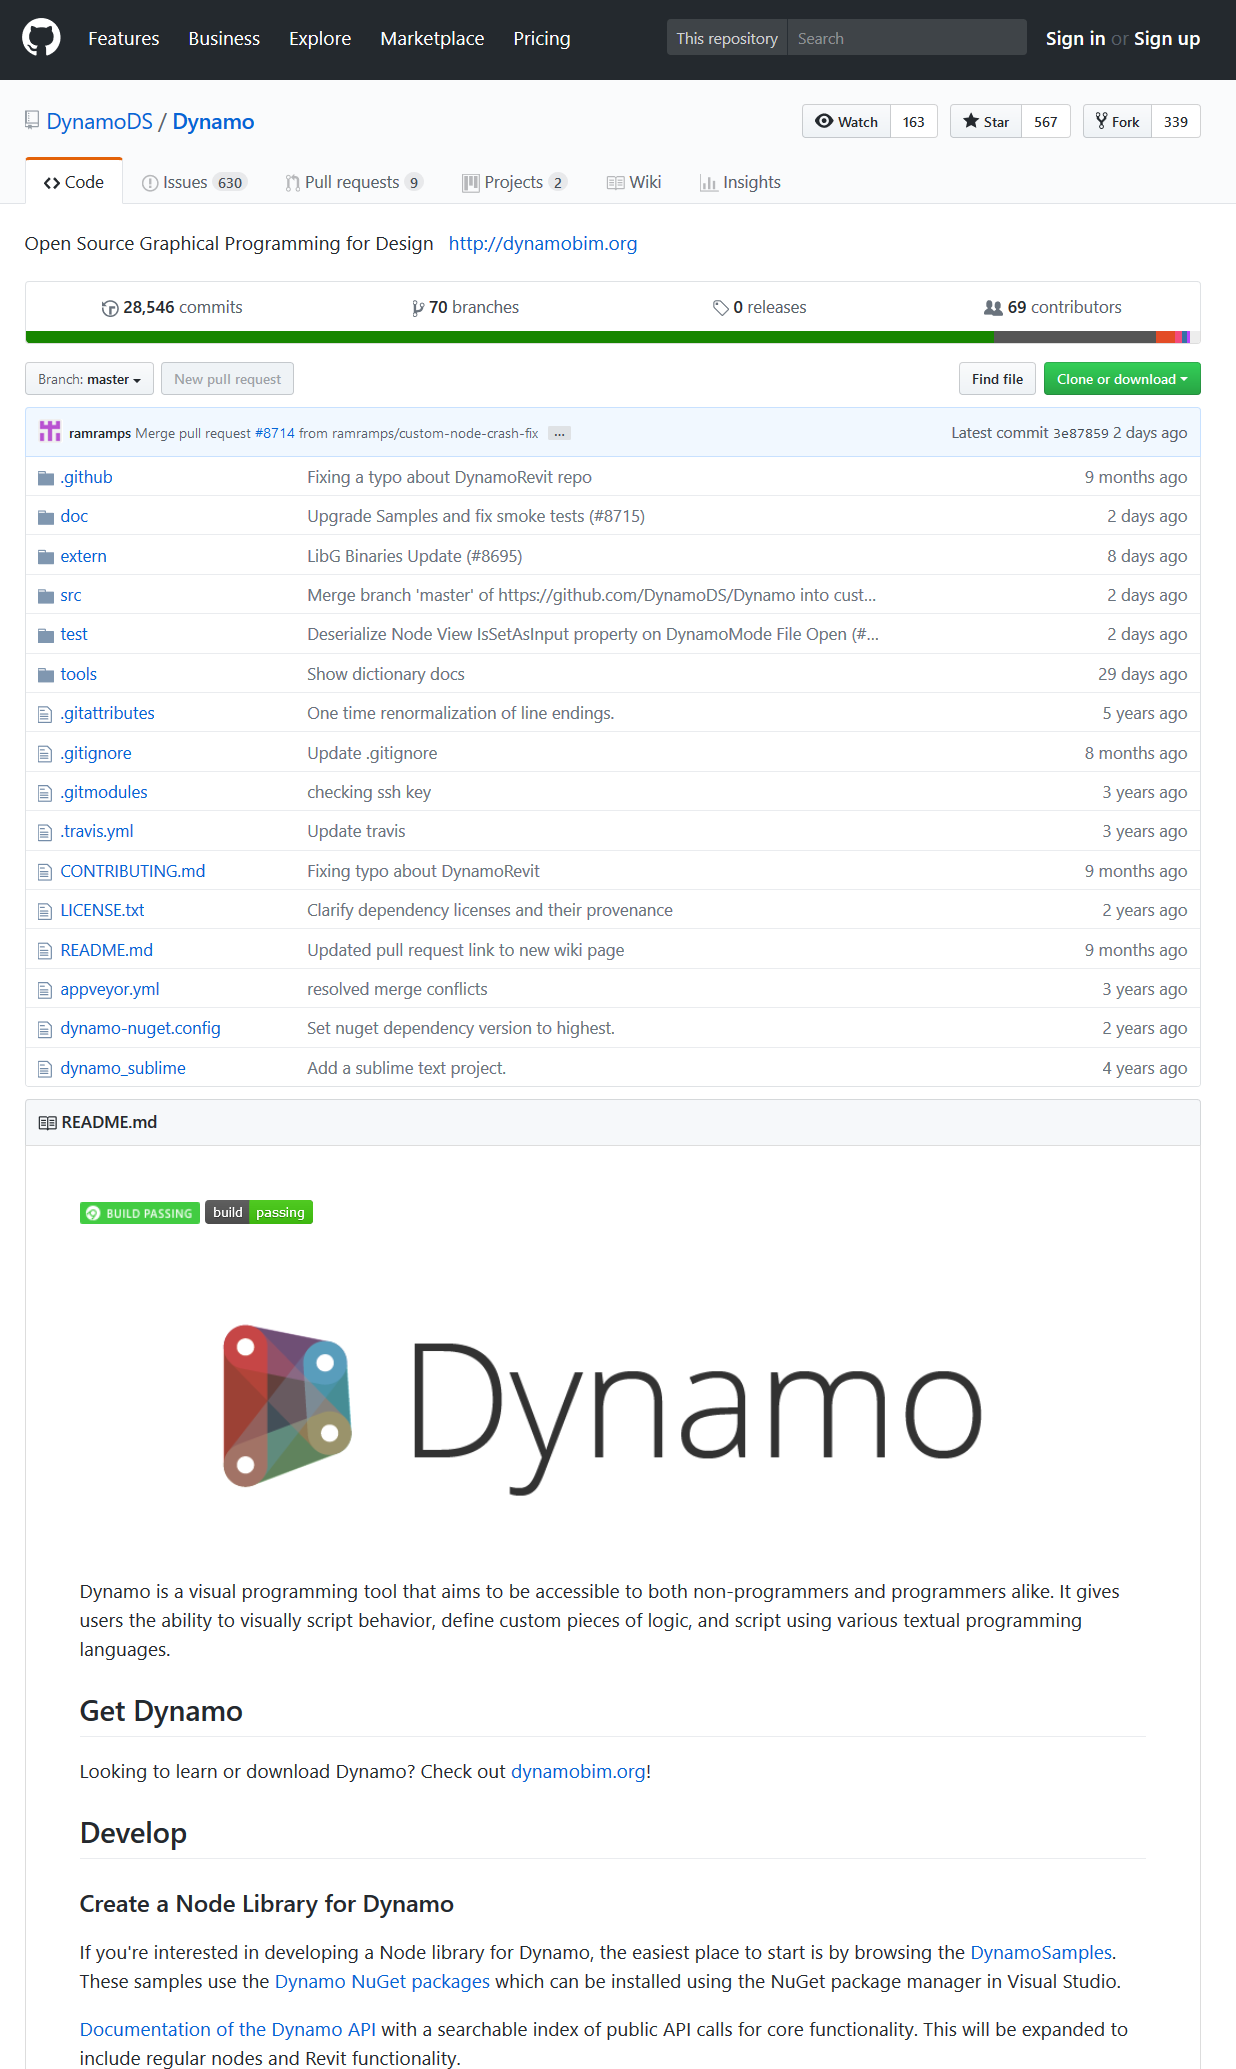Click the green Build Passing badge
The height and width of the screenshot is (2069, 1236).
(139, 1213)
